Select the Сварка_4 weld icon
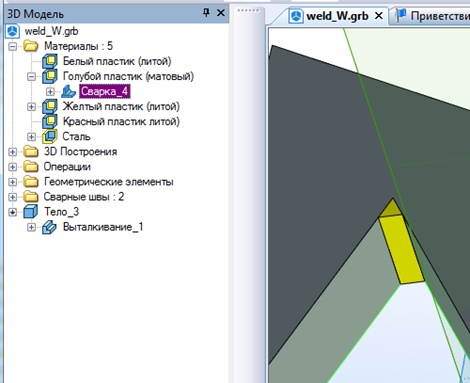470x383 pixels. [69, 91]
